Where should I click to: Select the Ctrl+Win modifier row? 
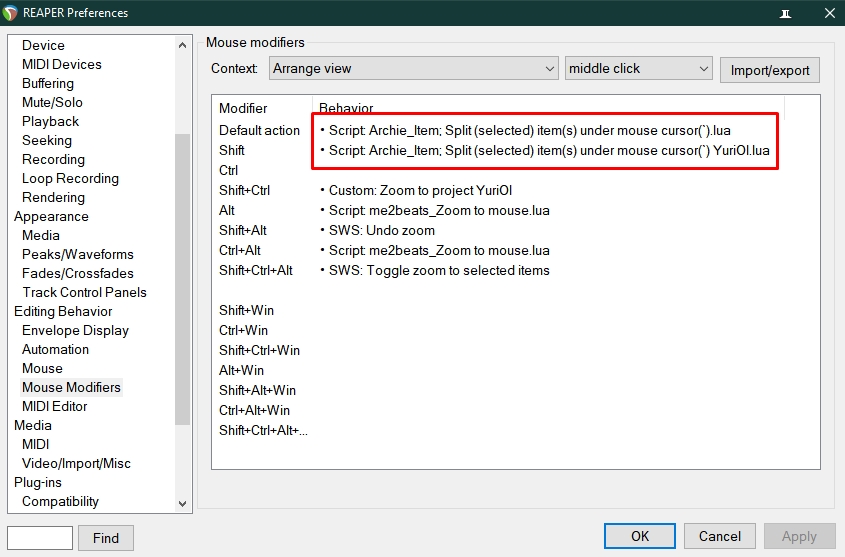coord(516,330)
